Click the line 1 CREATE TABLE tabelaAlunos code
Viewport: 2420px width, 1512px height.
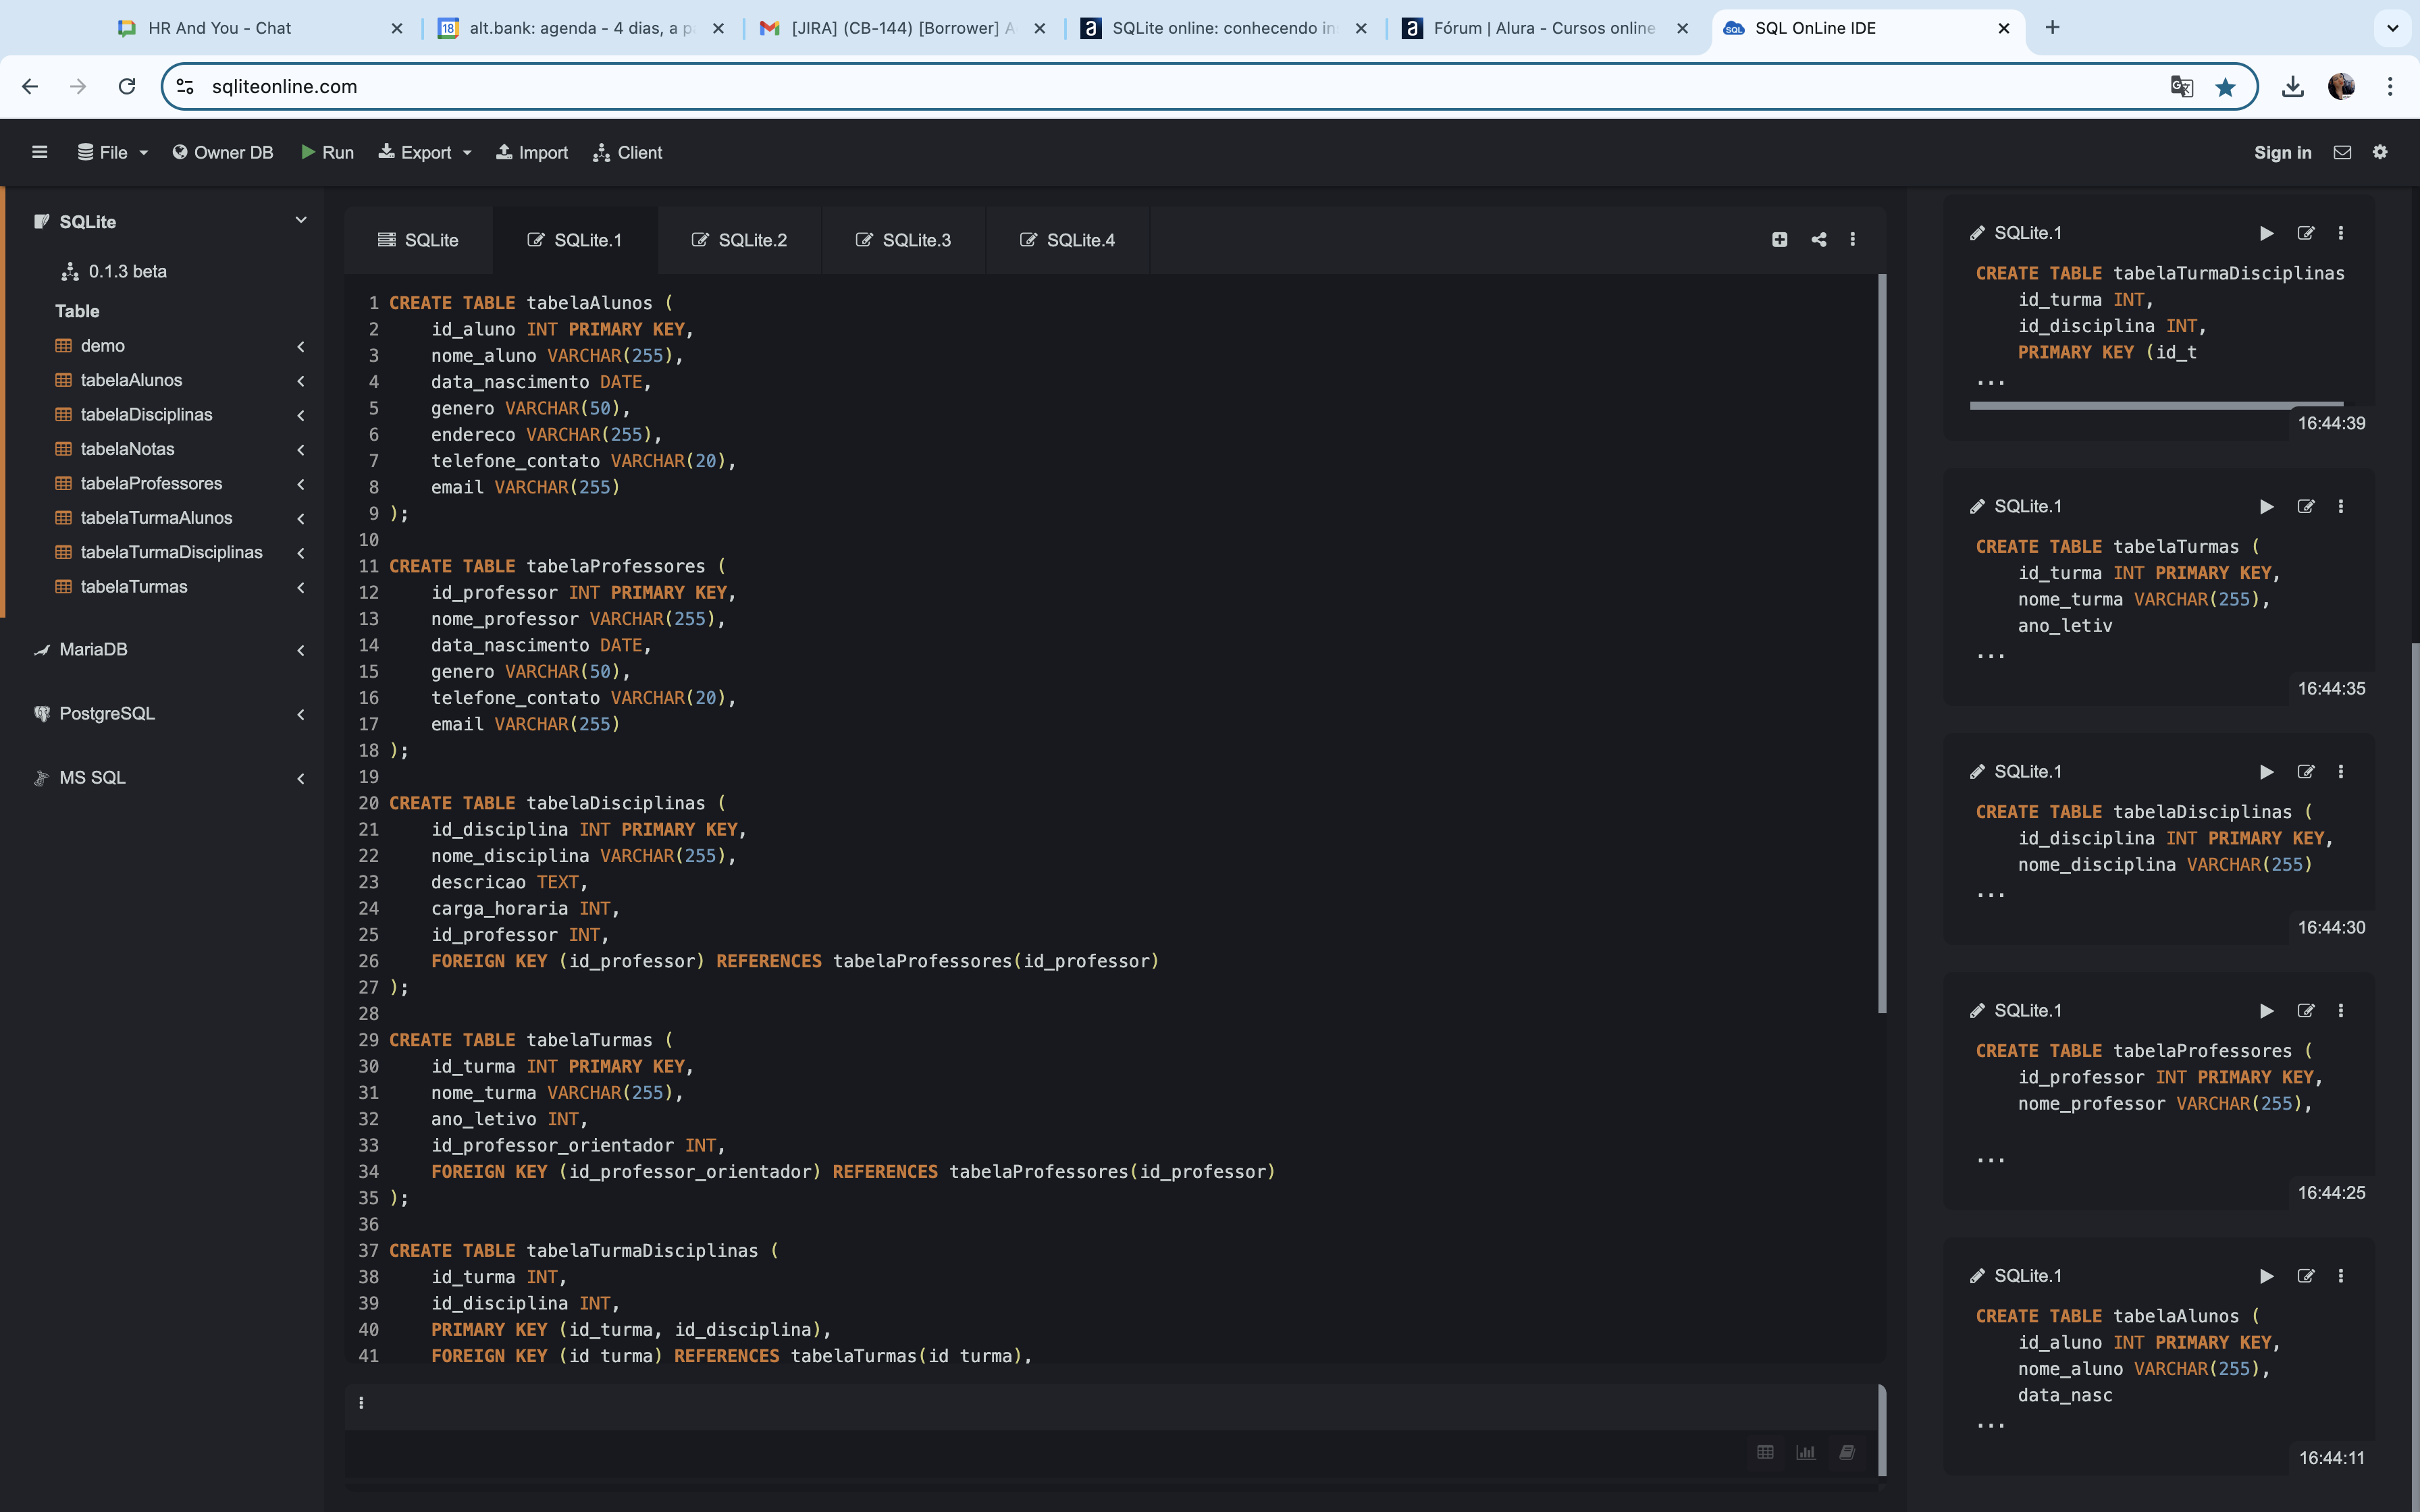click(x=530, y=303)
